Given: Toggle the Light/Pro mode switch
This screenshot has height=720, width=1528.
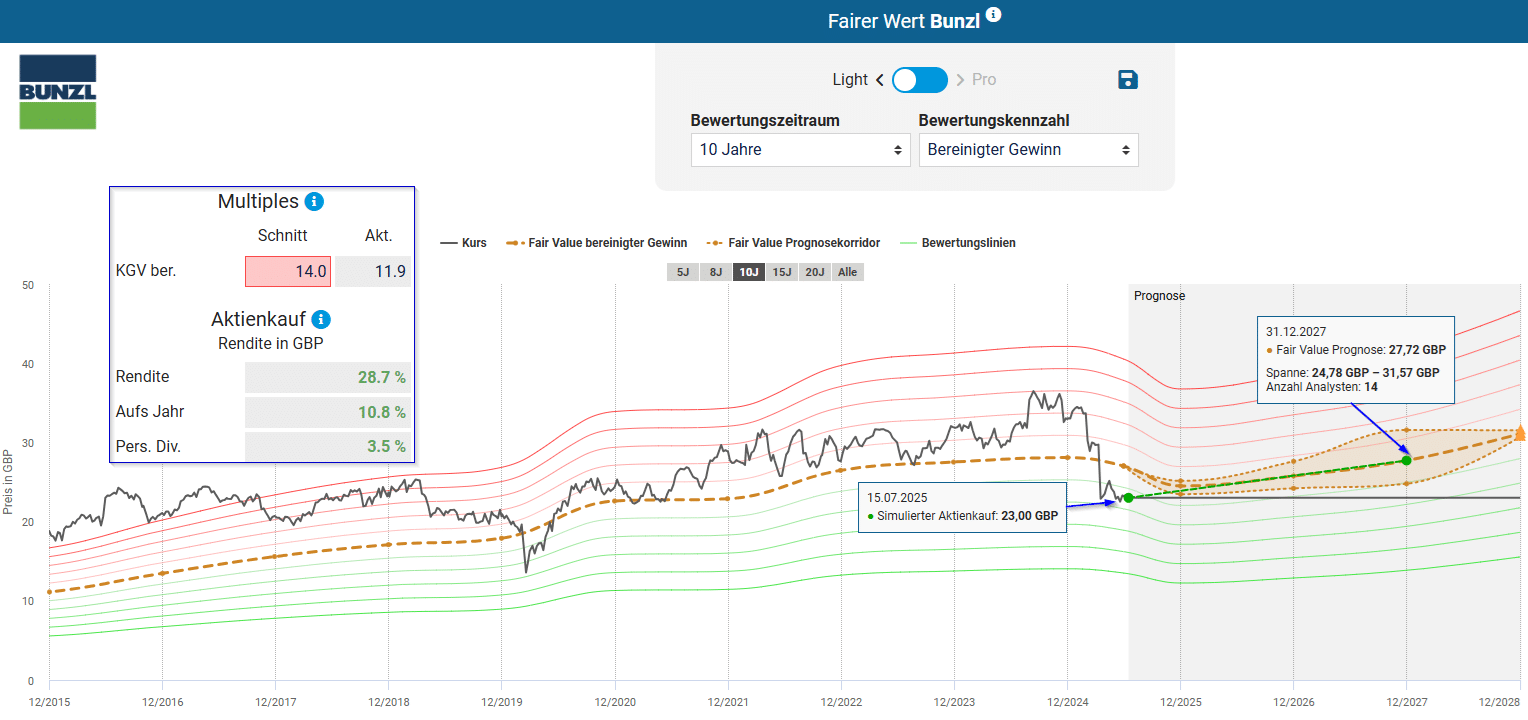Looking at the screenshot, I should [920, 80].
